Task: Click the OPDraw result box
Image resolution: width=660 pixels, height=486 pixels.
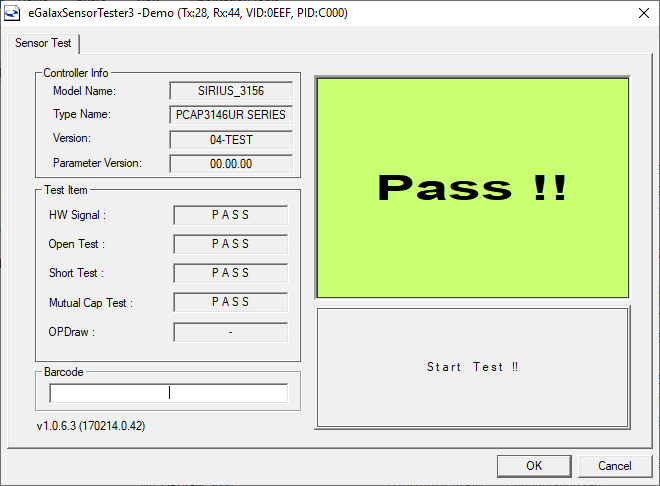Action: (x=230, y=332)
